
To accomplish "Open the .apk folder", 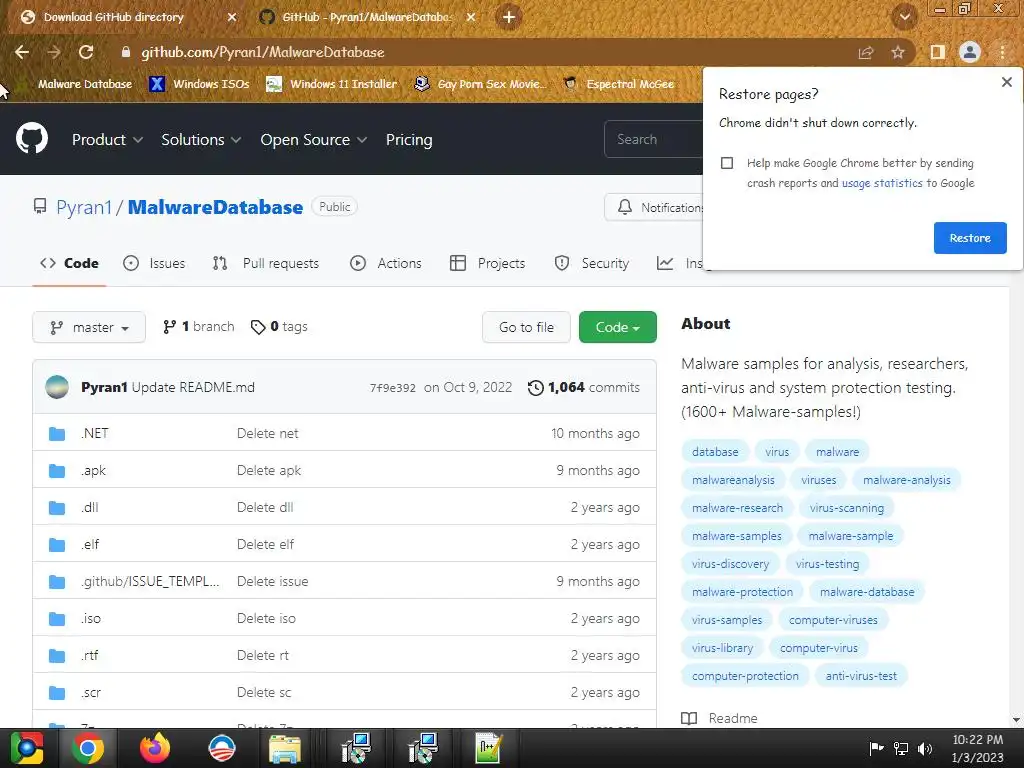I will [93, 470].
